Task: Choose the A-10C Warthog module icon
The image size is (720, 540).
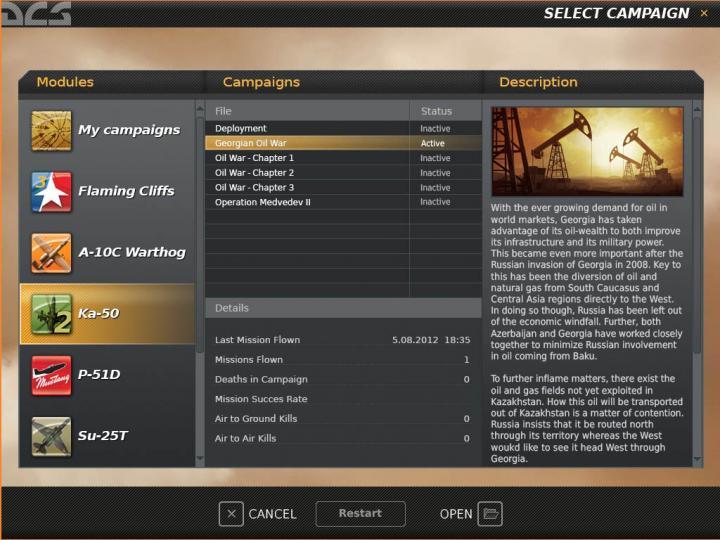Action: coord(51,253)
